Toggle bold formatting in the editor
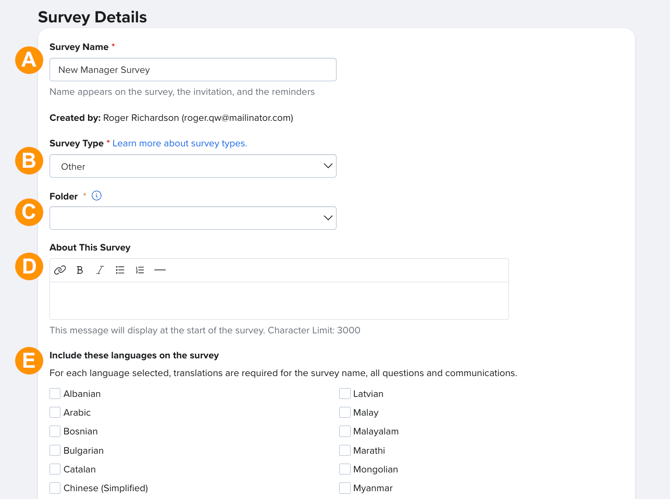670x499 pixels. pos(79,270)
